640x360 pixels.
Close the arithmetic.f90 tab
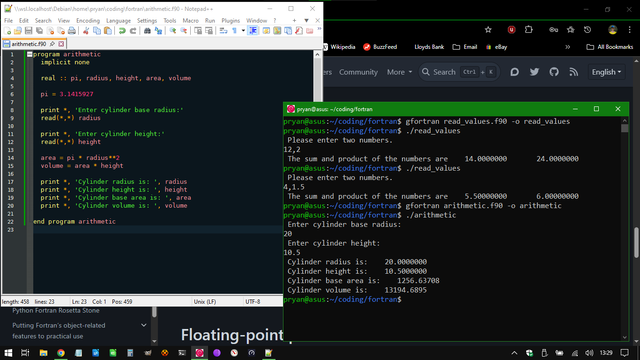click(61, 44)
